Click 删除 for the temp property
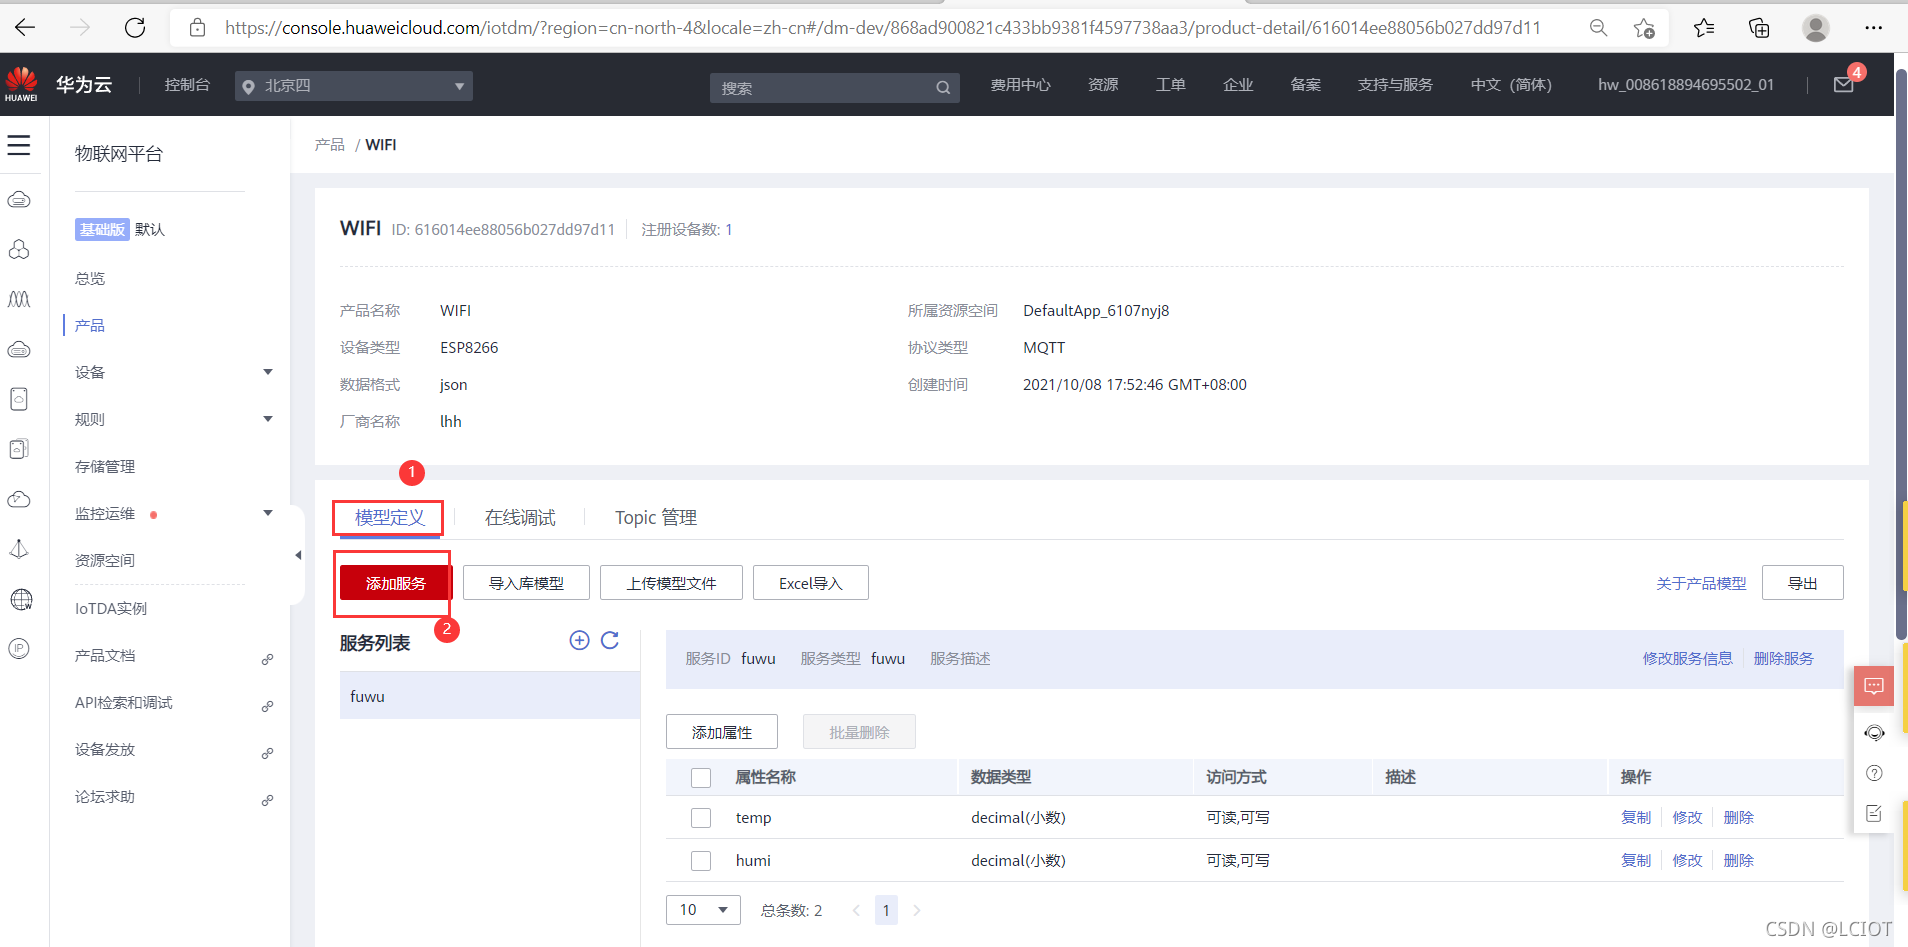 [x=1739, y=817]
